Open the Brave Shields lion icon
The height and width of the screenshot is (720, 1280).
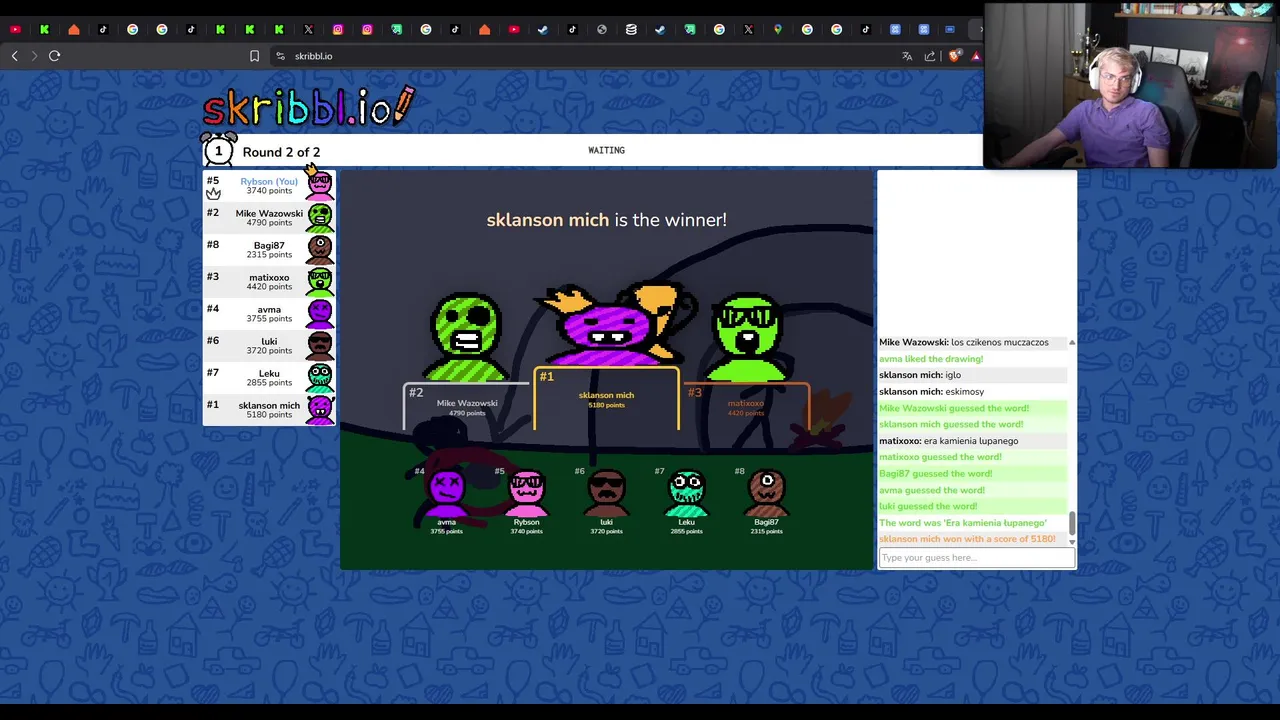tap(953, 56)
